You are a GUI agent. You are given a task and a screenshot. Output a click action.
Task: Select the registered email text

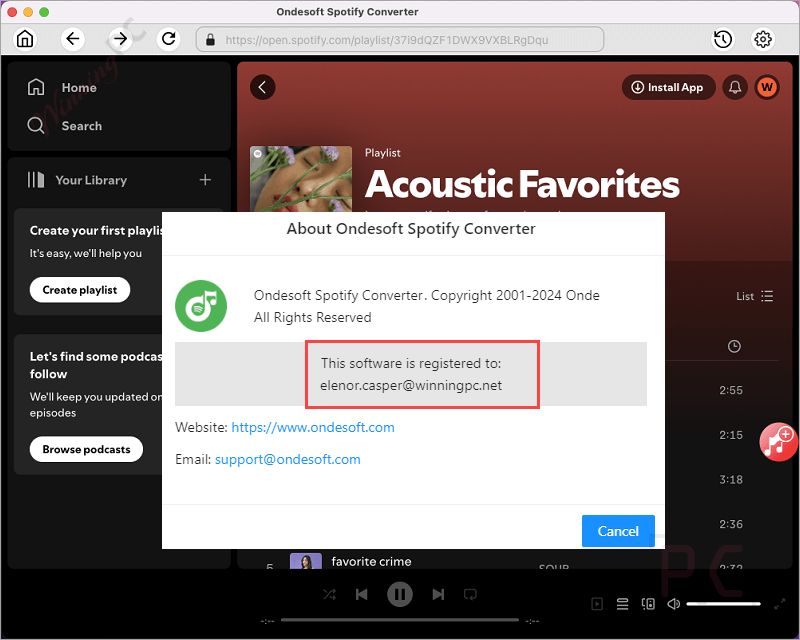(411, 385)
